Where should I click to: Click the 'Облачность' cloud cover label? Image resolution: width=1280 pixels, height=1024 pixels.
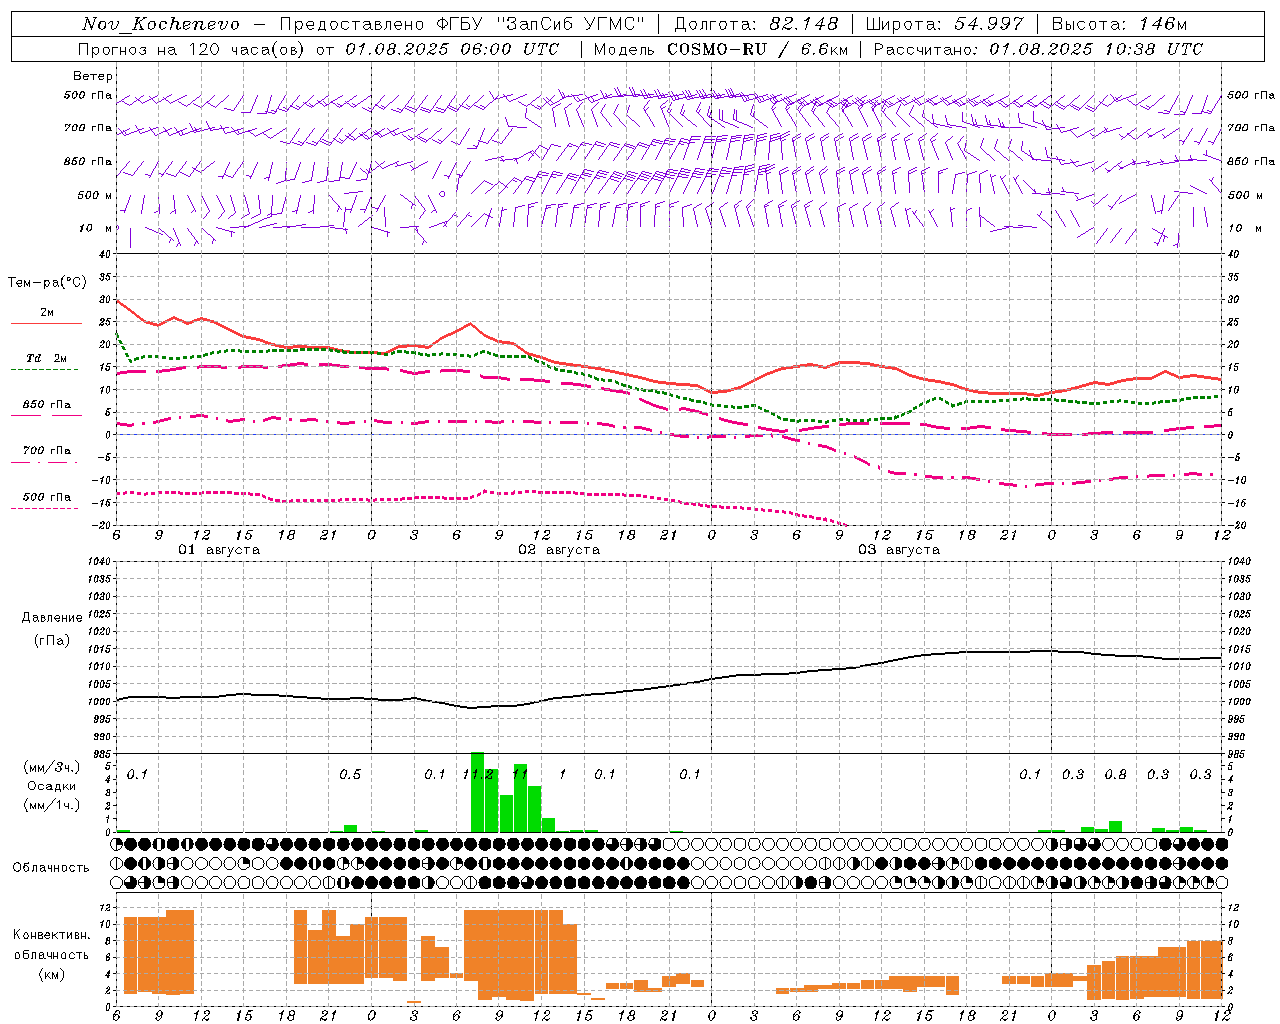51,868
